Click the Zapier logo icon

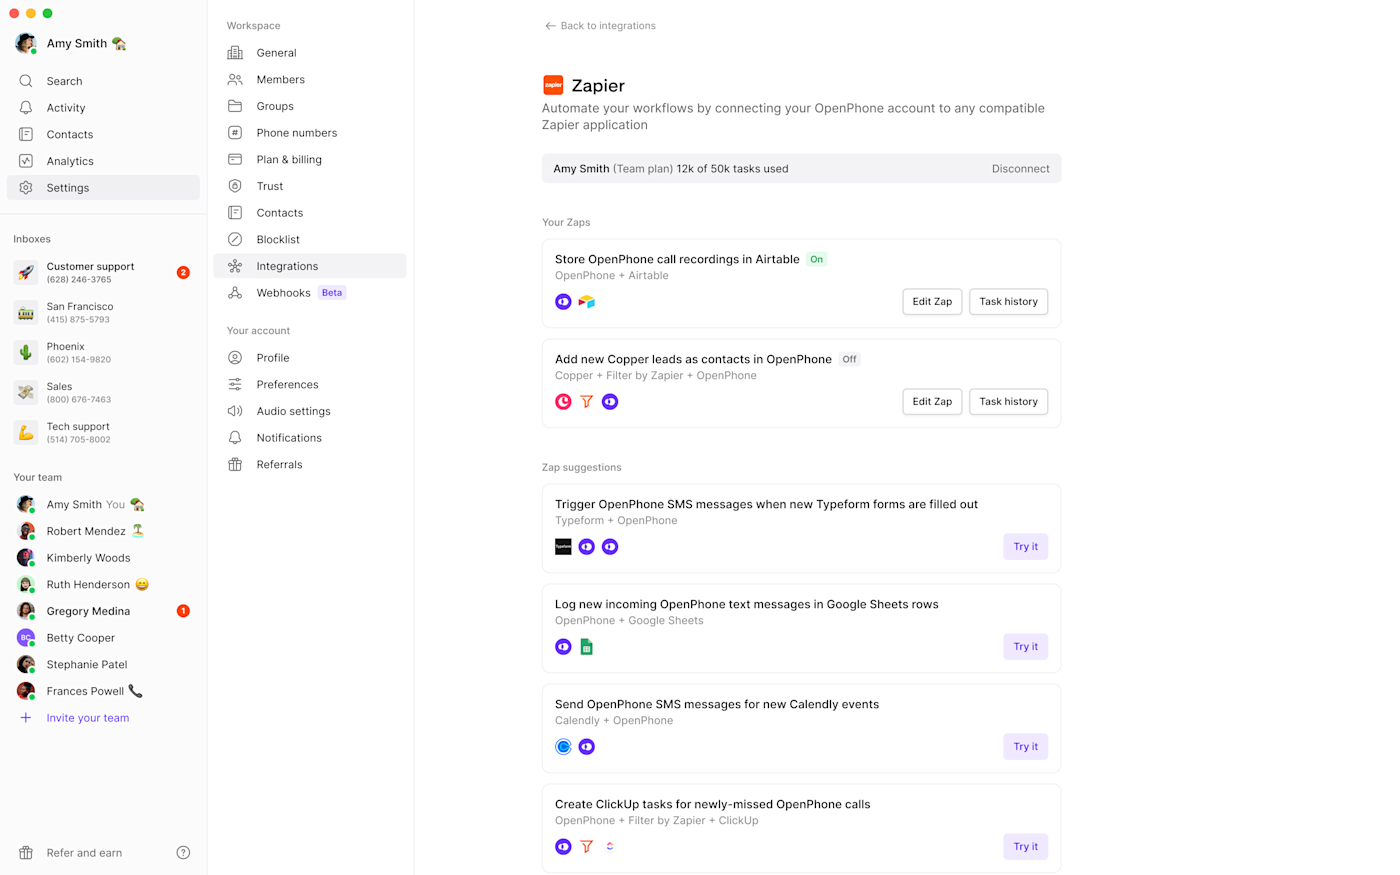click(x=553, y=85)
